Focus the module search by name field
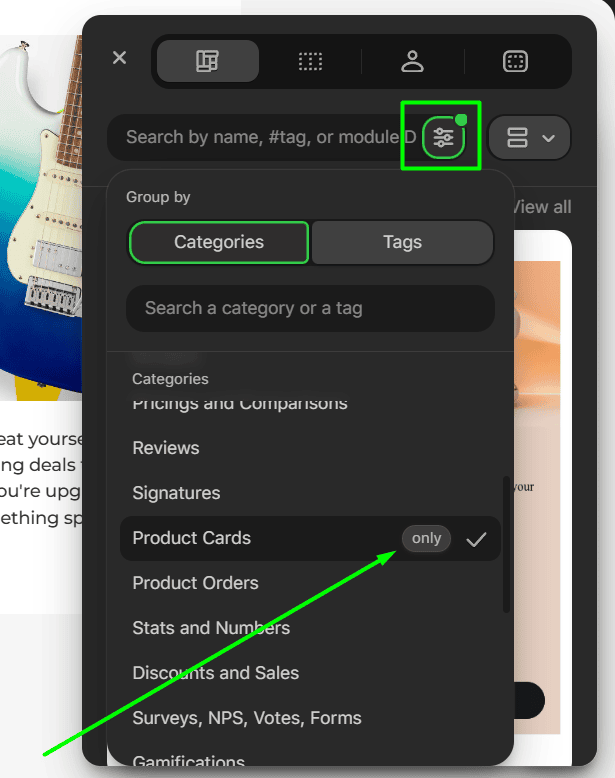The height and width of the screenshot is (778, 615). click(x=265, y=137)
